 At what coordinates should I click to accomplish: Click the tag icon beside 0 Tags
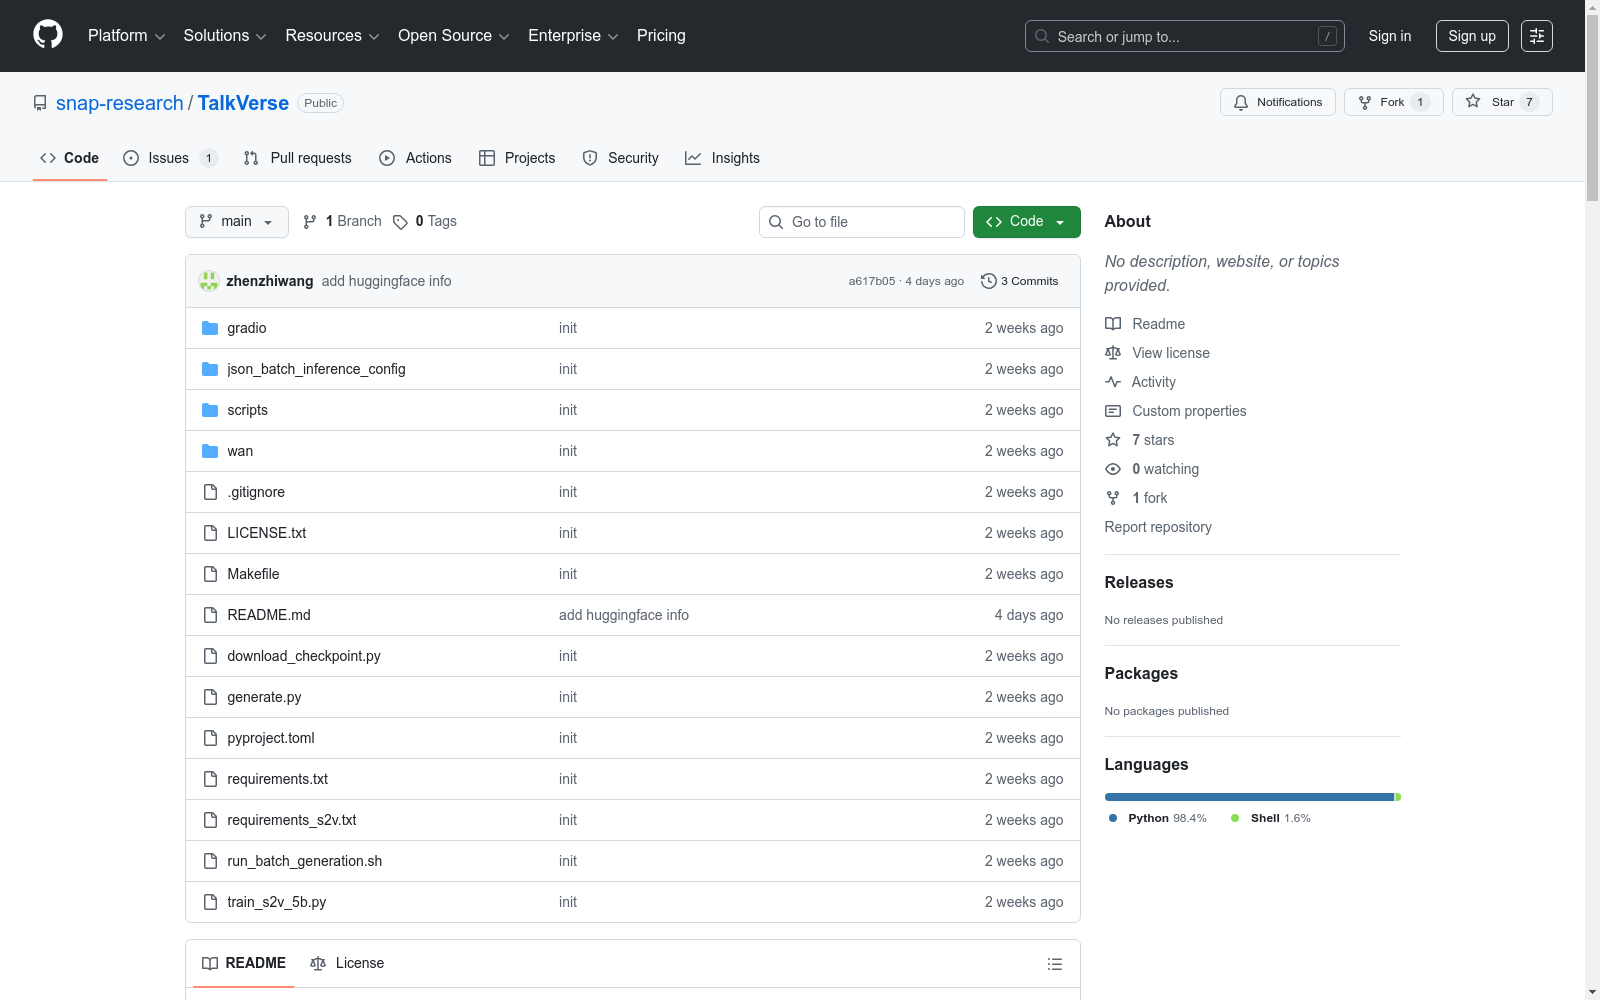click(x=400, y=222)
